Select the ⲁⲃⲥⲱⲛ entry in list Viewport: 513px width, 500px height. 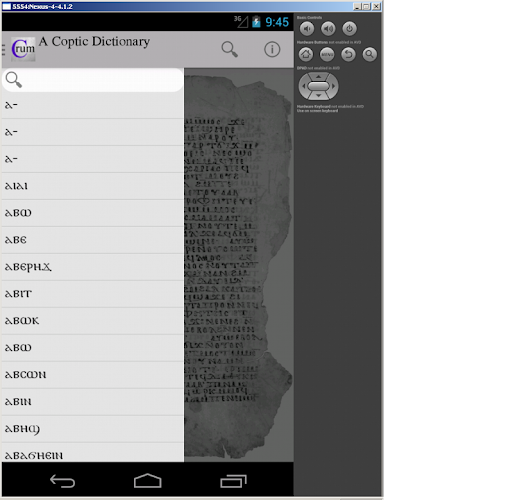point(93,375)
